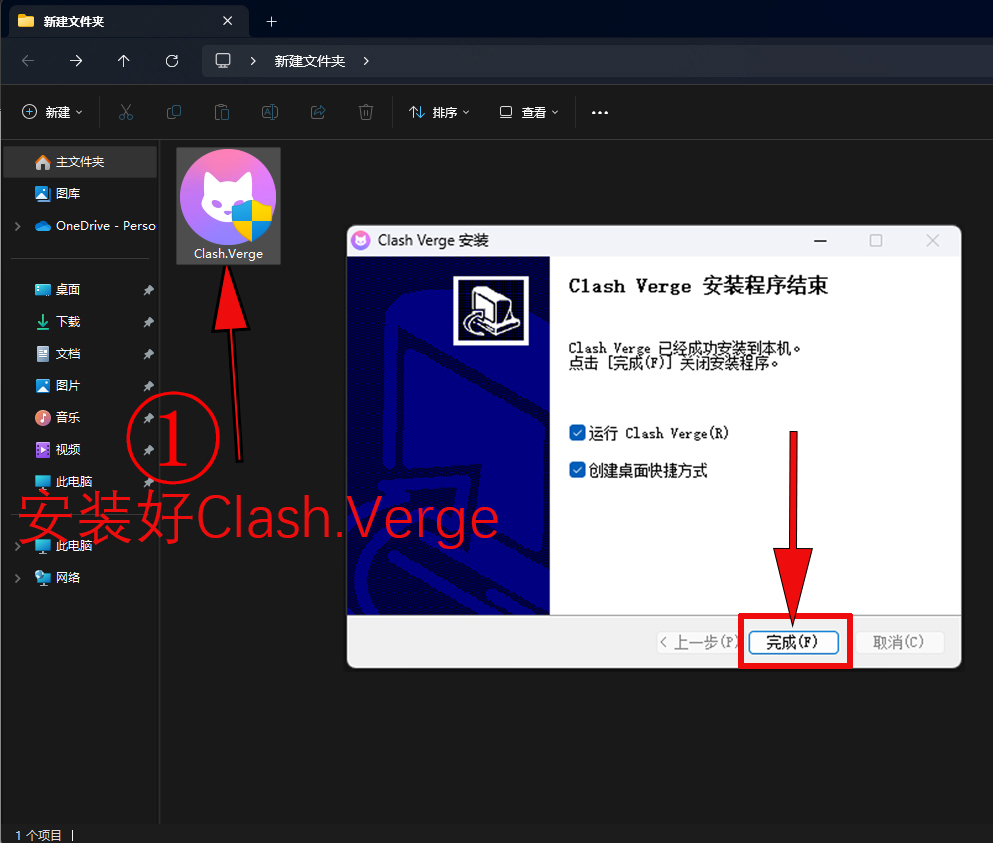Select 下载 (Downloads) in sidebar
The height and width of the screenshot is (843, 993).
[x=68, y=322]
